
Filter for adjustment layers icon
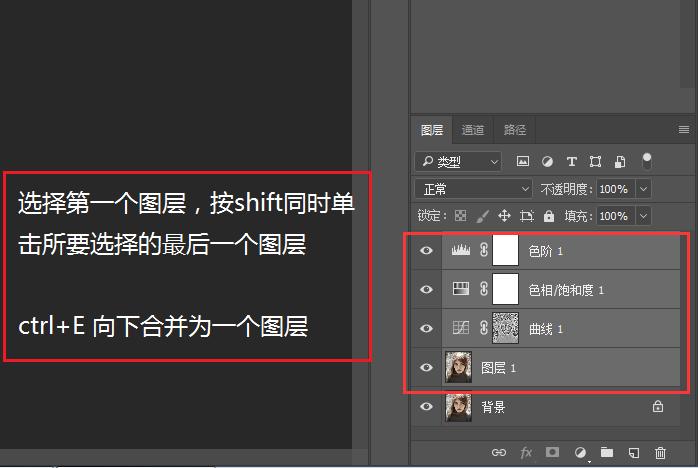[547, 161]
